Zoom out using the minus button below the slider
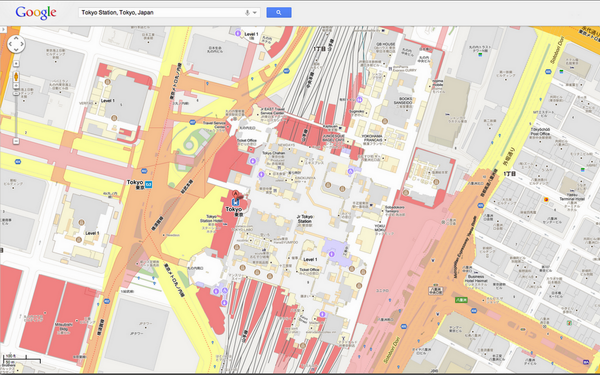Screen dimensions: 600x375 (x=16, y=141)
